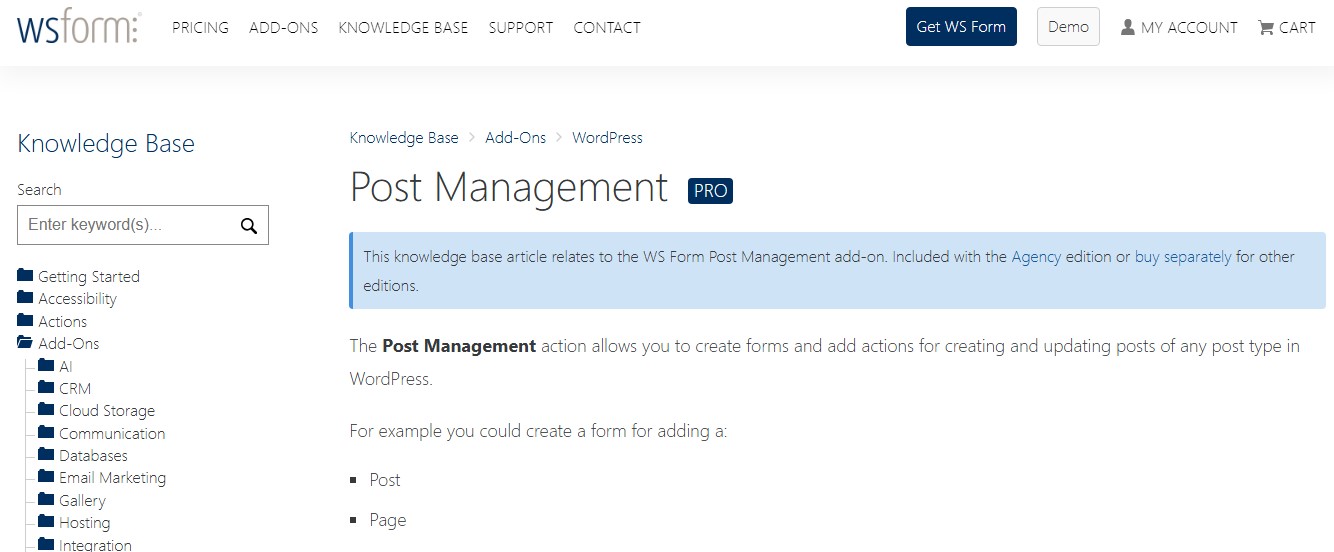Select the Integration sub-category label

coord(95,545)
